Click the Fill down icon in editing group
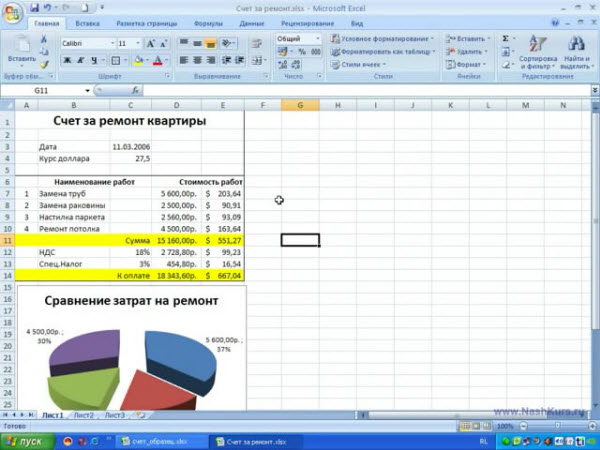The height and width of the screenshot is (450, 600). (x=505, y=52)
